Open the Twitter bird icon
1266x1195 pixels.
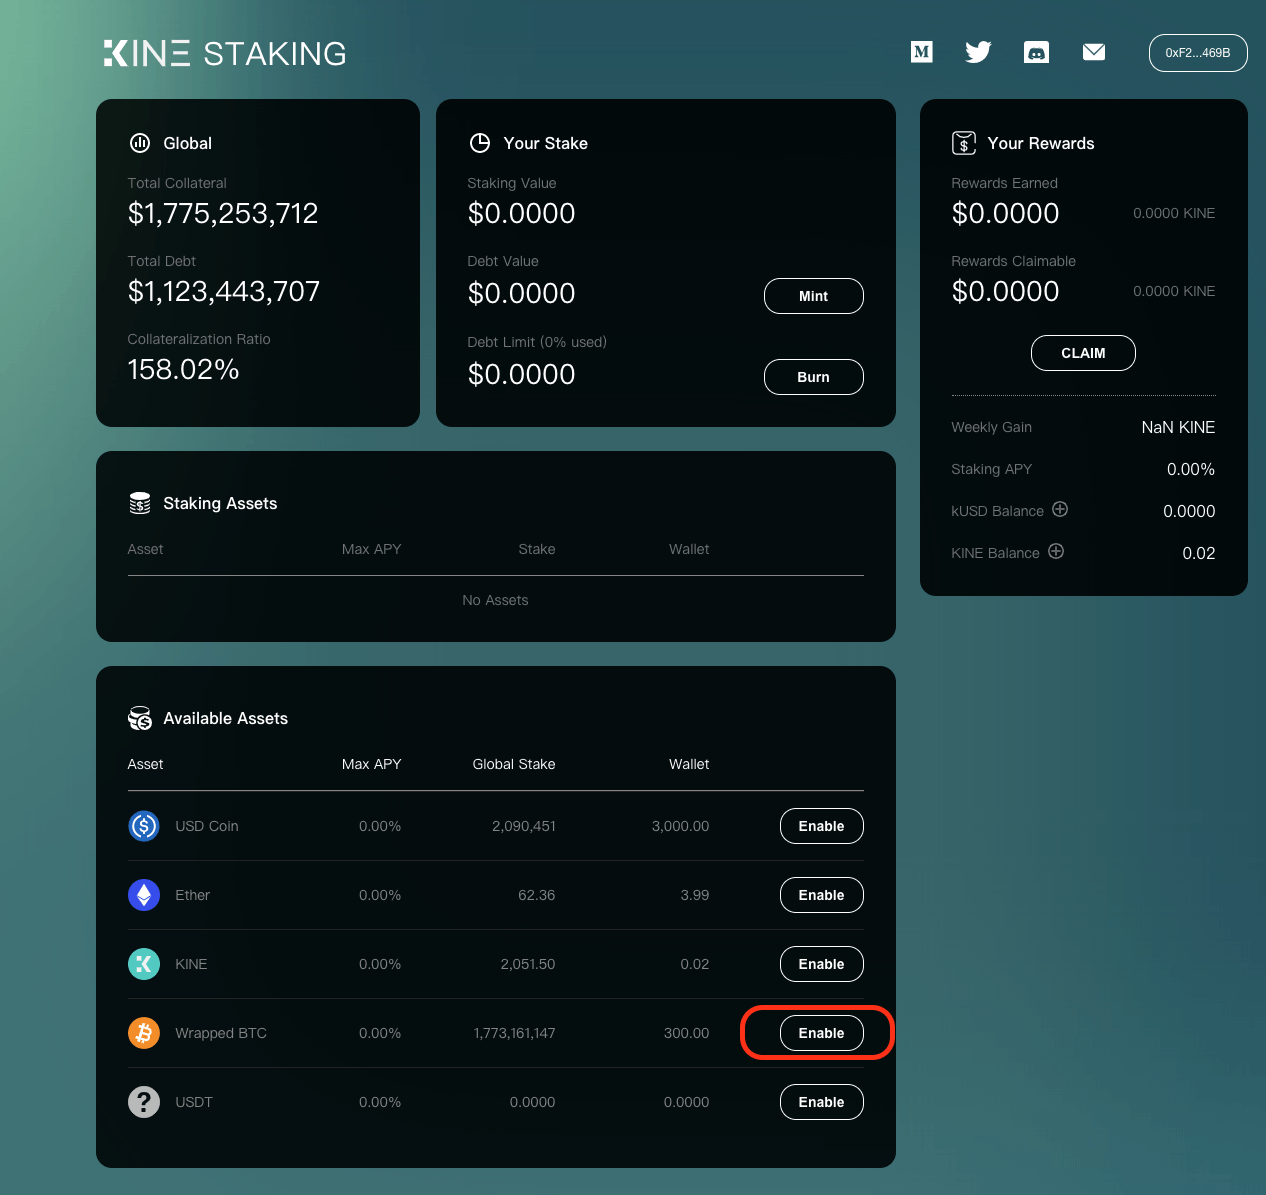click(x=978, y=52)
